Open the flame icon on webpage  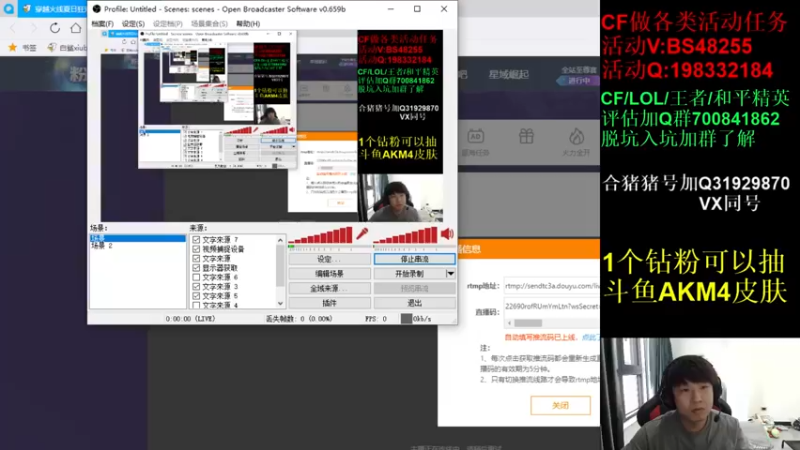click(576, 137)
